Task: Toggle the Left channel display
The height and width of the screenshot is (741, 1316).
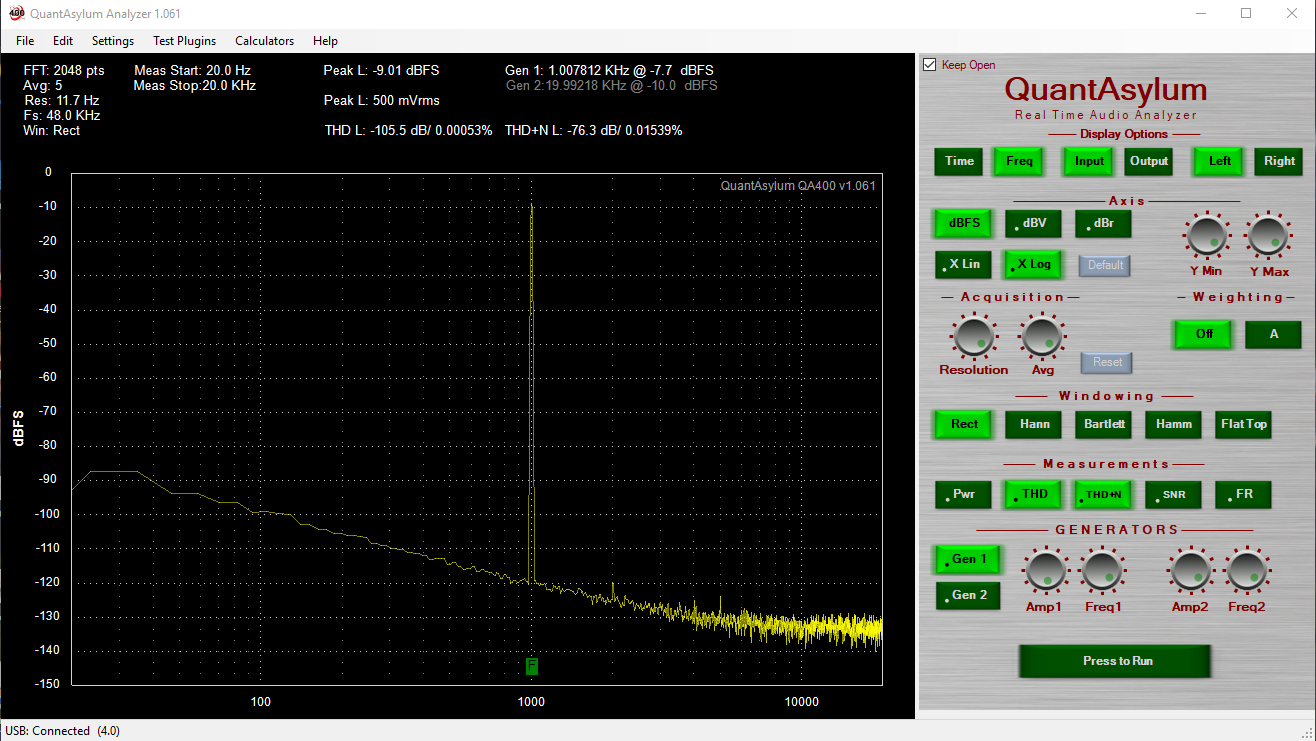Action: click(1220, 161)
